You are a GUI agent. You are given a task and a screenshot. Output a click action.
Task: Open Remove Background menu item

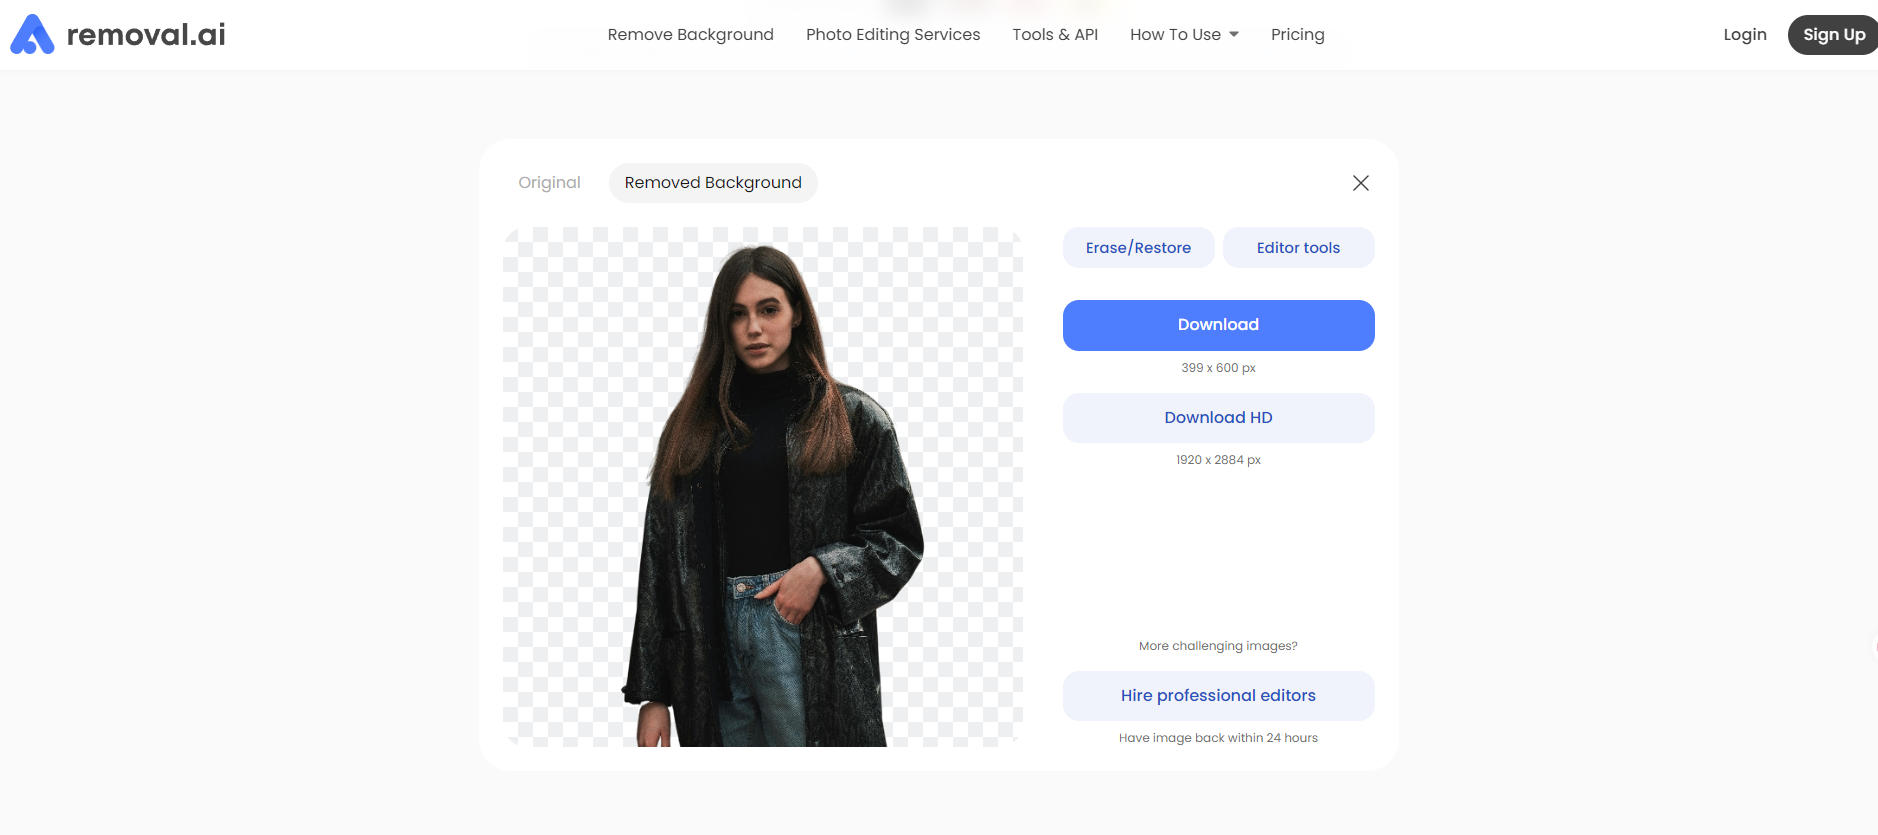[690, 35]
